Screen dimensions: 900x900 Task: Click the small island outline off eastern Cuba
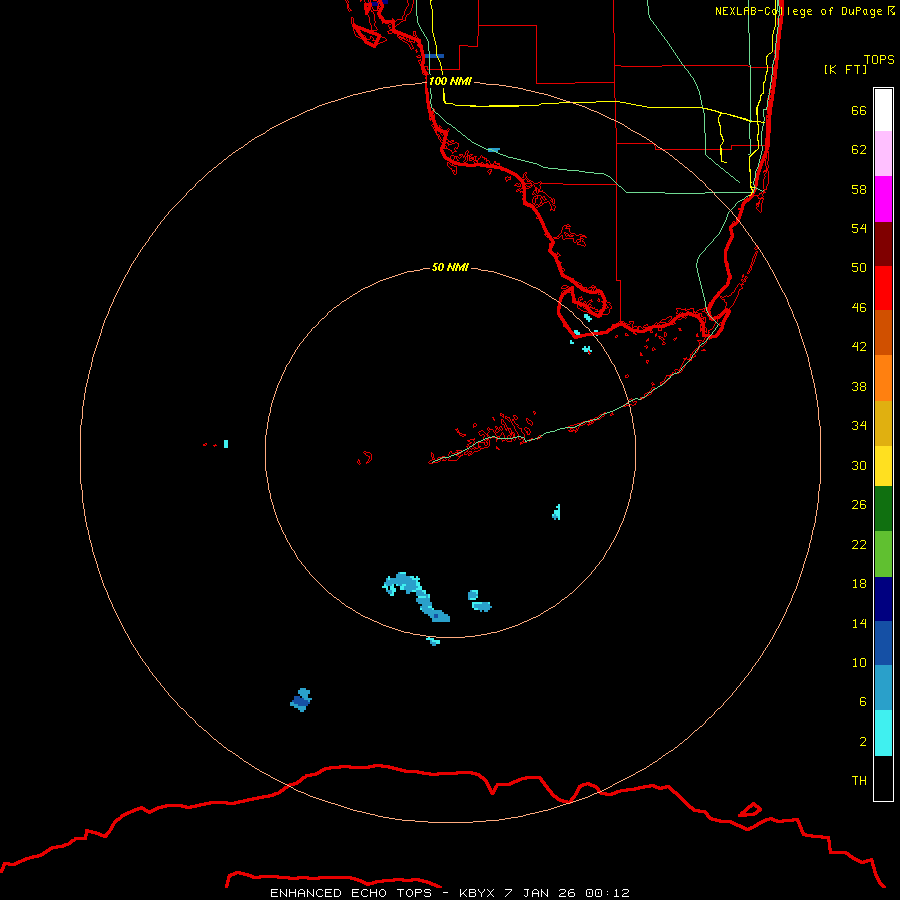(750, 810)
